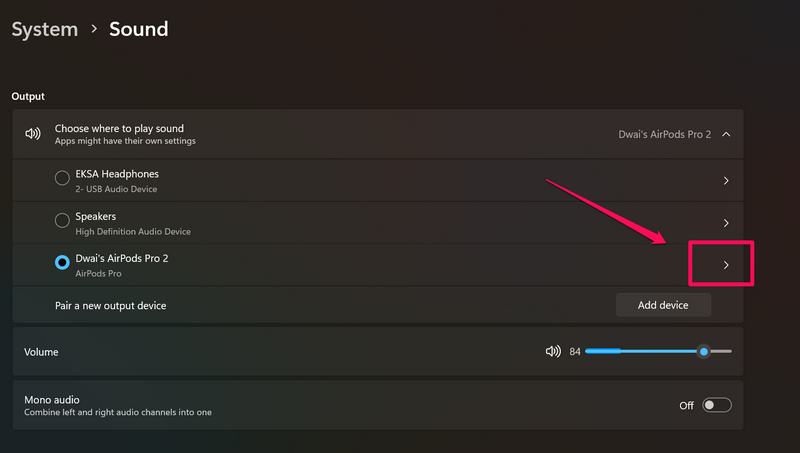
Task: Mute using the volume speaker icon
Action: click(552, 351)
